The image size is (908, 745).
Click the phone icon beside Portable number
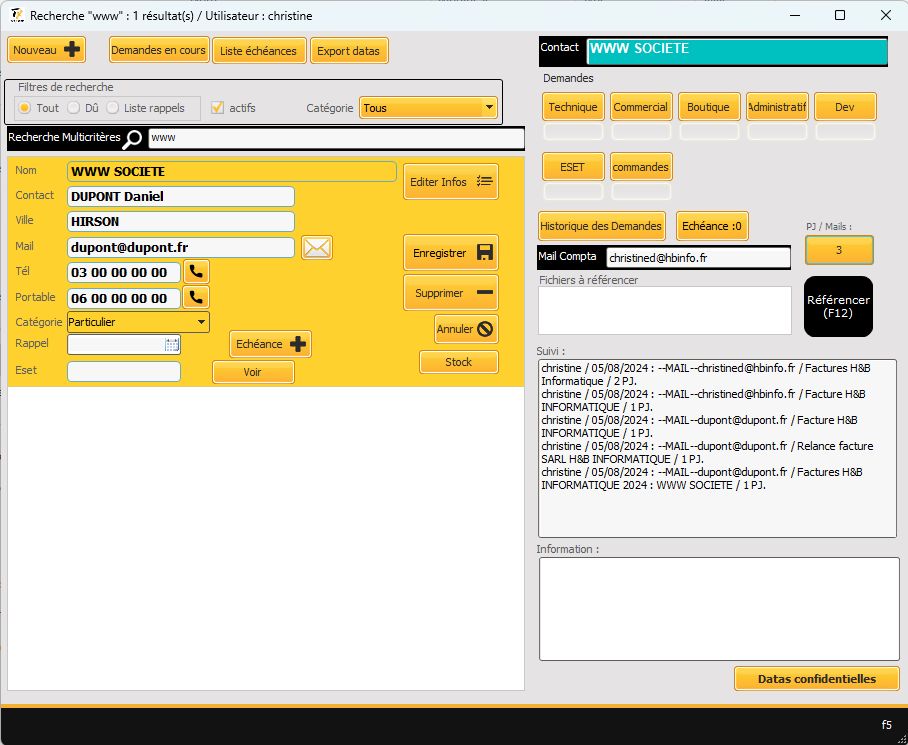pos(196,297)
